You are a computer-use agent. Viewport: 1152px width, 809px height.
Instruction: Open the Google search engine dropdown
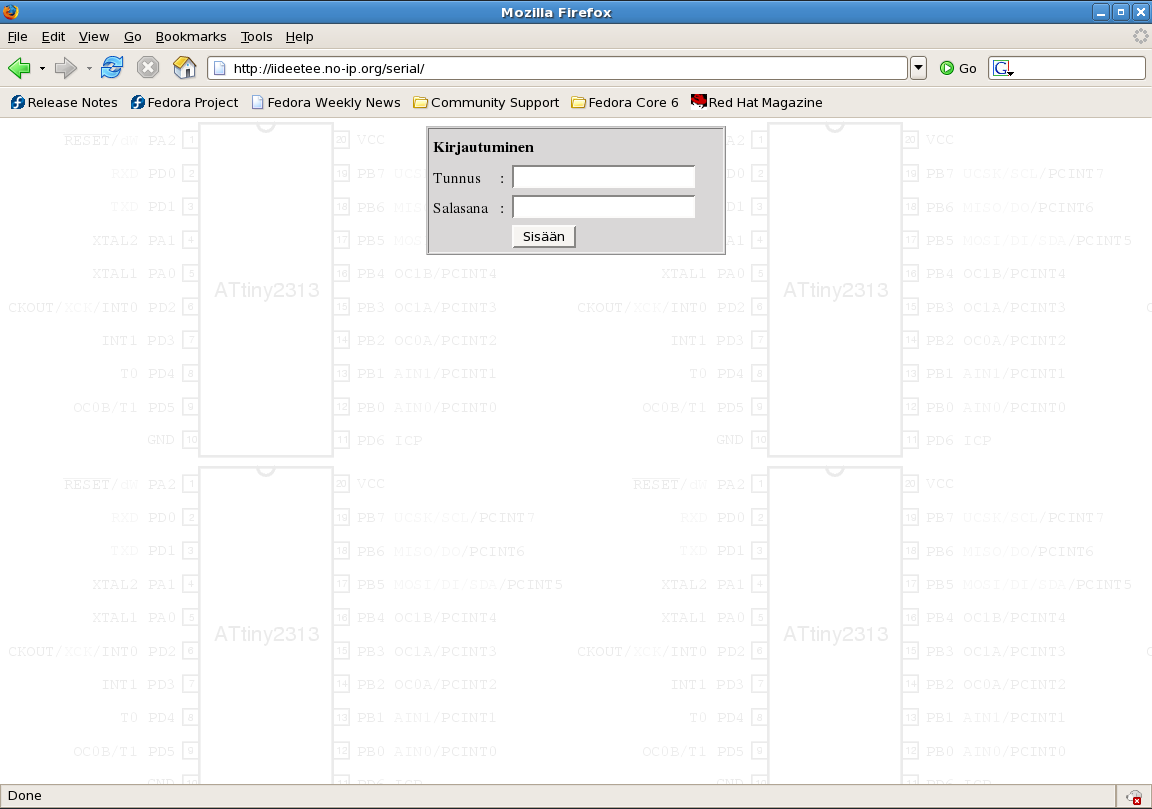[1001, 67]
